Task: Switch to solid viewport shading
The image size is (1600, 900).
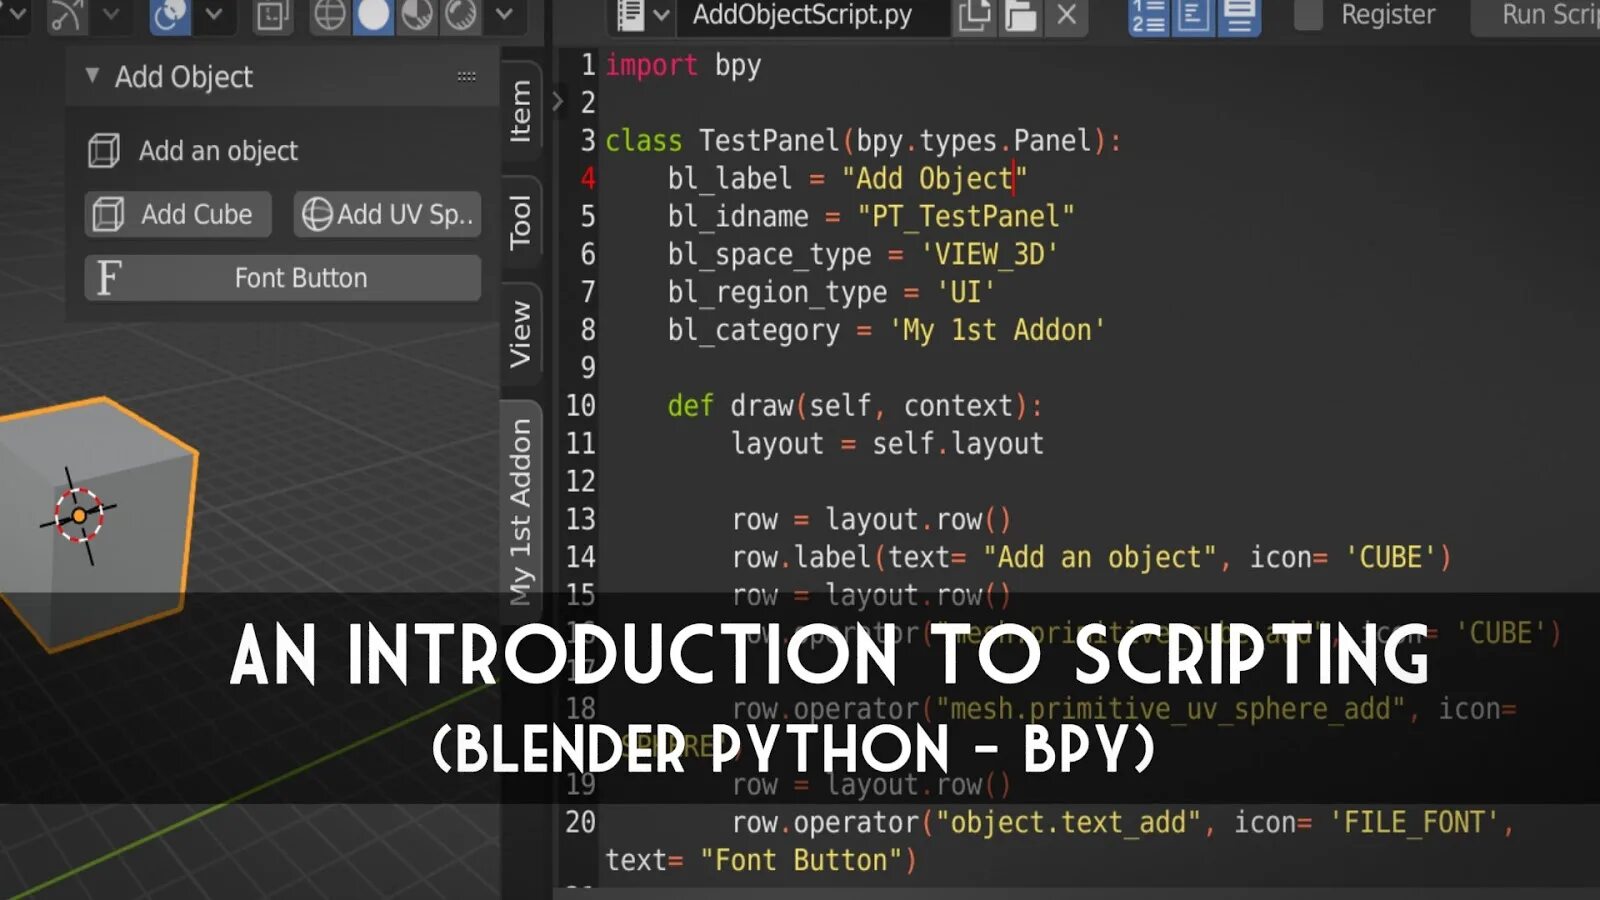Action: [373, 15]
